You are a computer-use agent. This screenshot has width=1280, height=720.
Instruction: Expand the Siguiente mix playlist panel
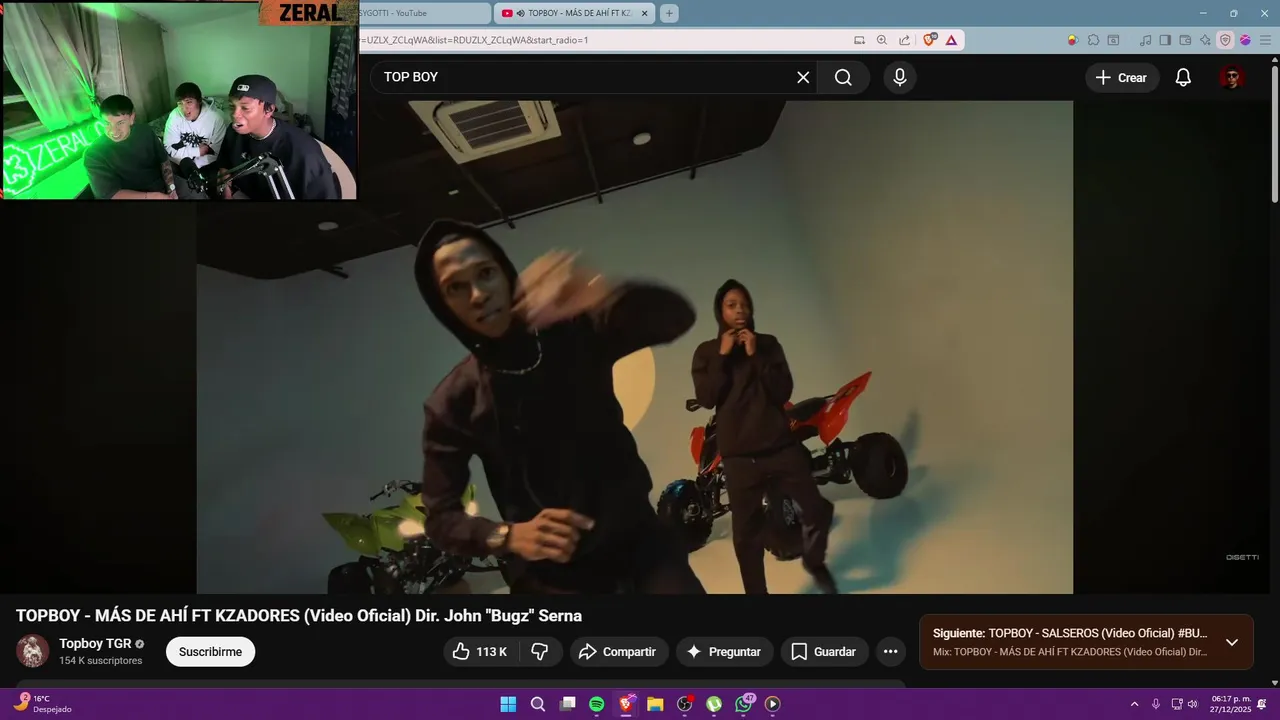tap(1232, 642)
